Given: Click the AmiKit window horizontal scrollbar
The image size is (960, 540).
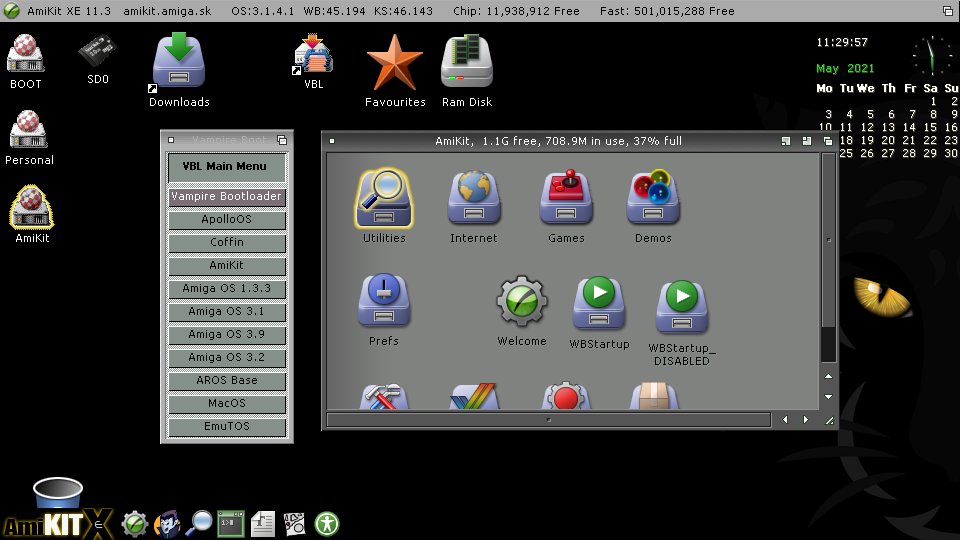Looking at the screenshot, I should click(549, 420).
